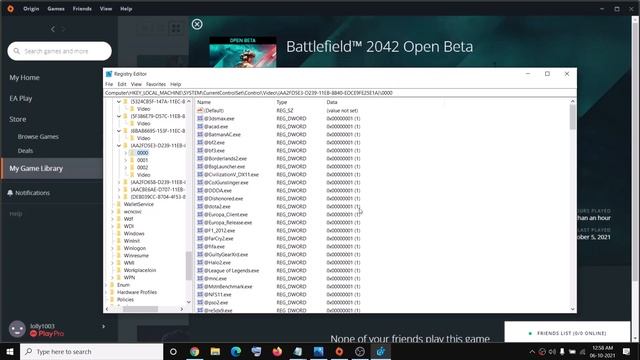Click the Battlefield 2042 Open Beta thumbnail
This screenshot has width=640, height=360.
pyautogui.click(x=243, y=52)
